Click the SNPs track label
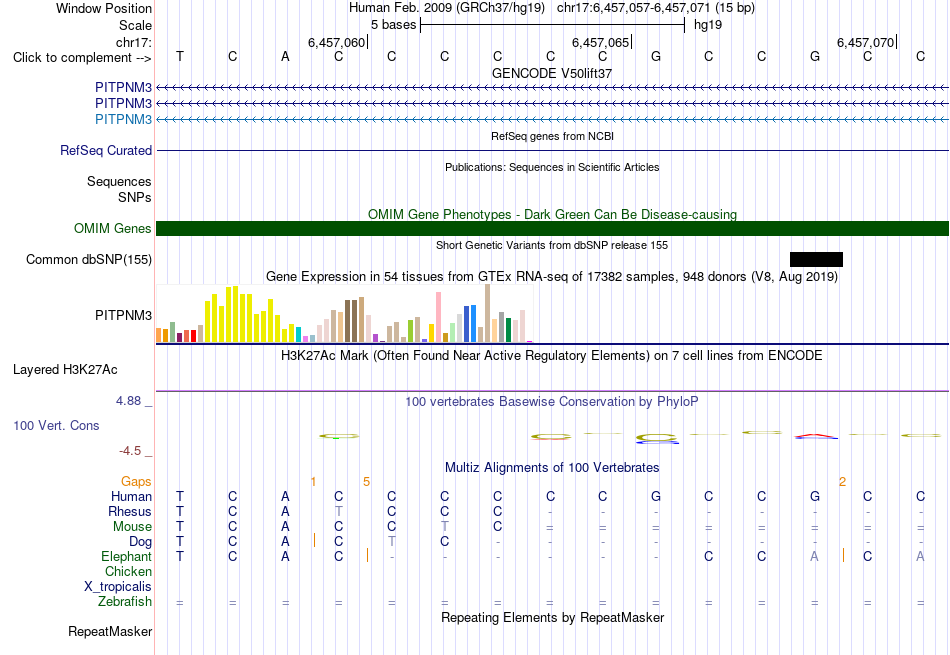This screenshot has width=950, height=655. pos(135,198)
